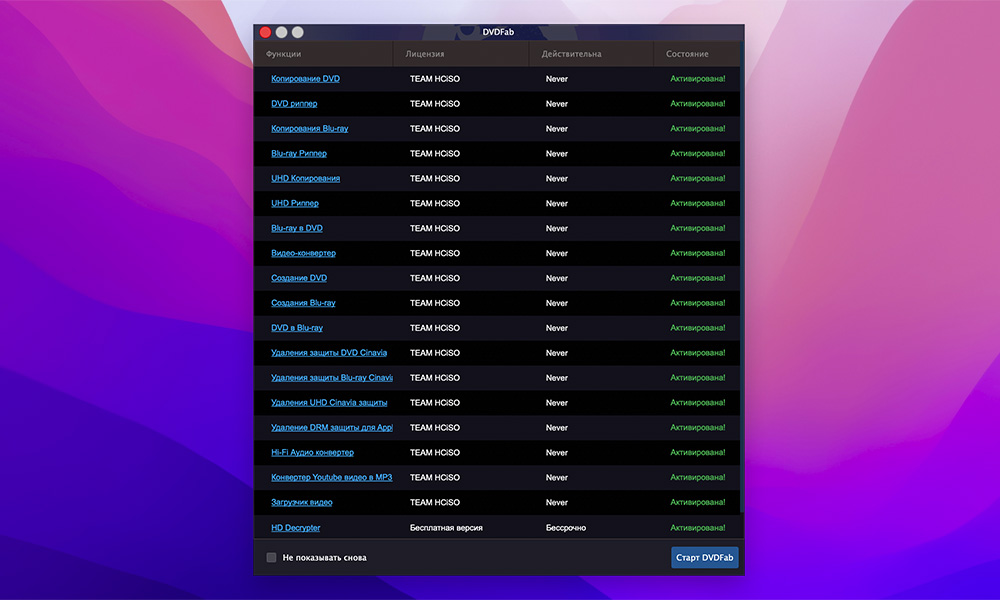This screenshot has height=600, width=1000.
Task: Enable the Не показывать снова checkbox
Action: click(271, 558)
